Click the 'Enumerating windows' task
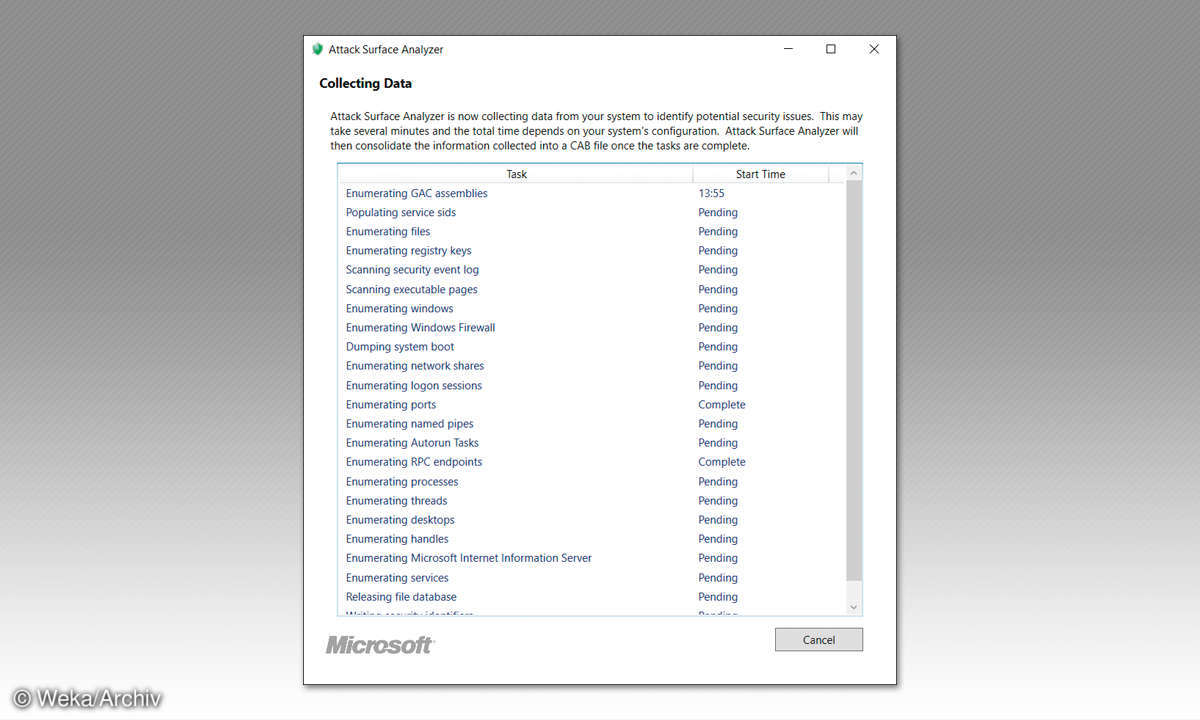The image size is (1200, 720). click(399, 308)
